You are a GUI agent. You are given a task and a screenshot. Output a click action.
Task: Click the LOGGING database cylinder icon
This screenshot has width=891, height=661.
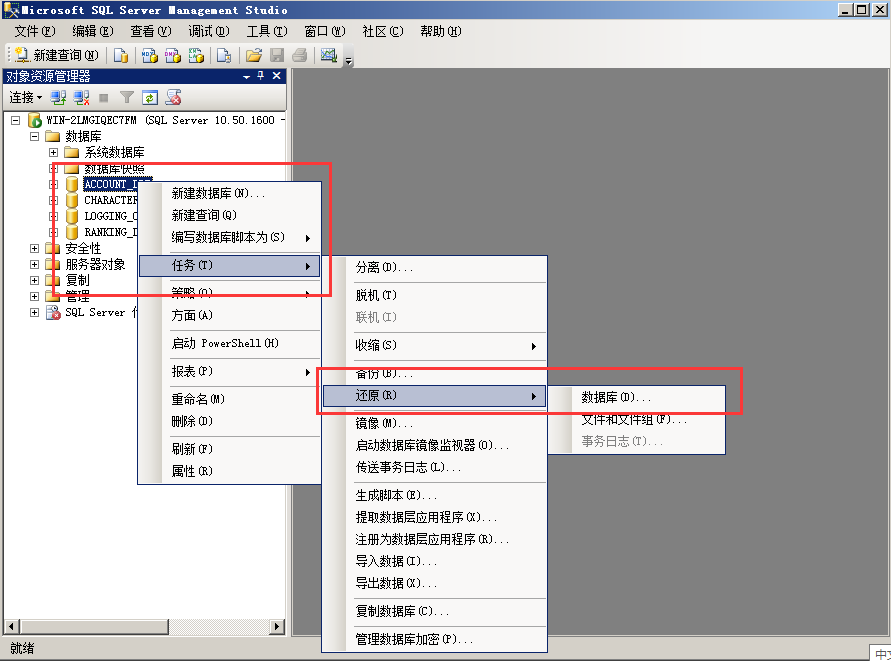(x=72, y=216)
